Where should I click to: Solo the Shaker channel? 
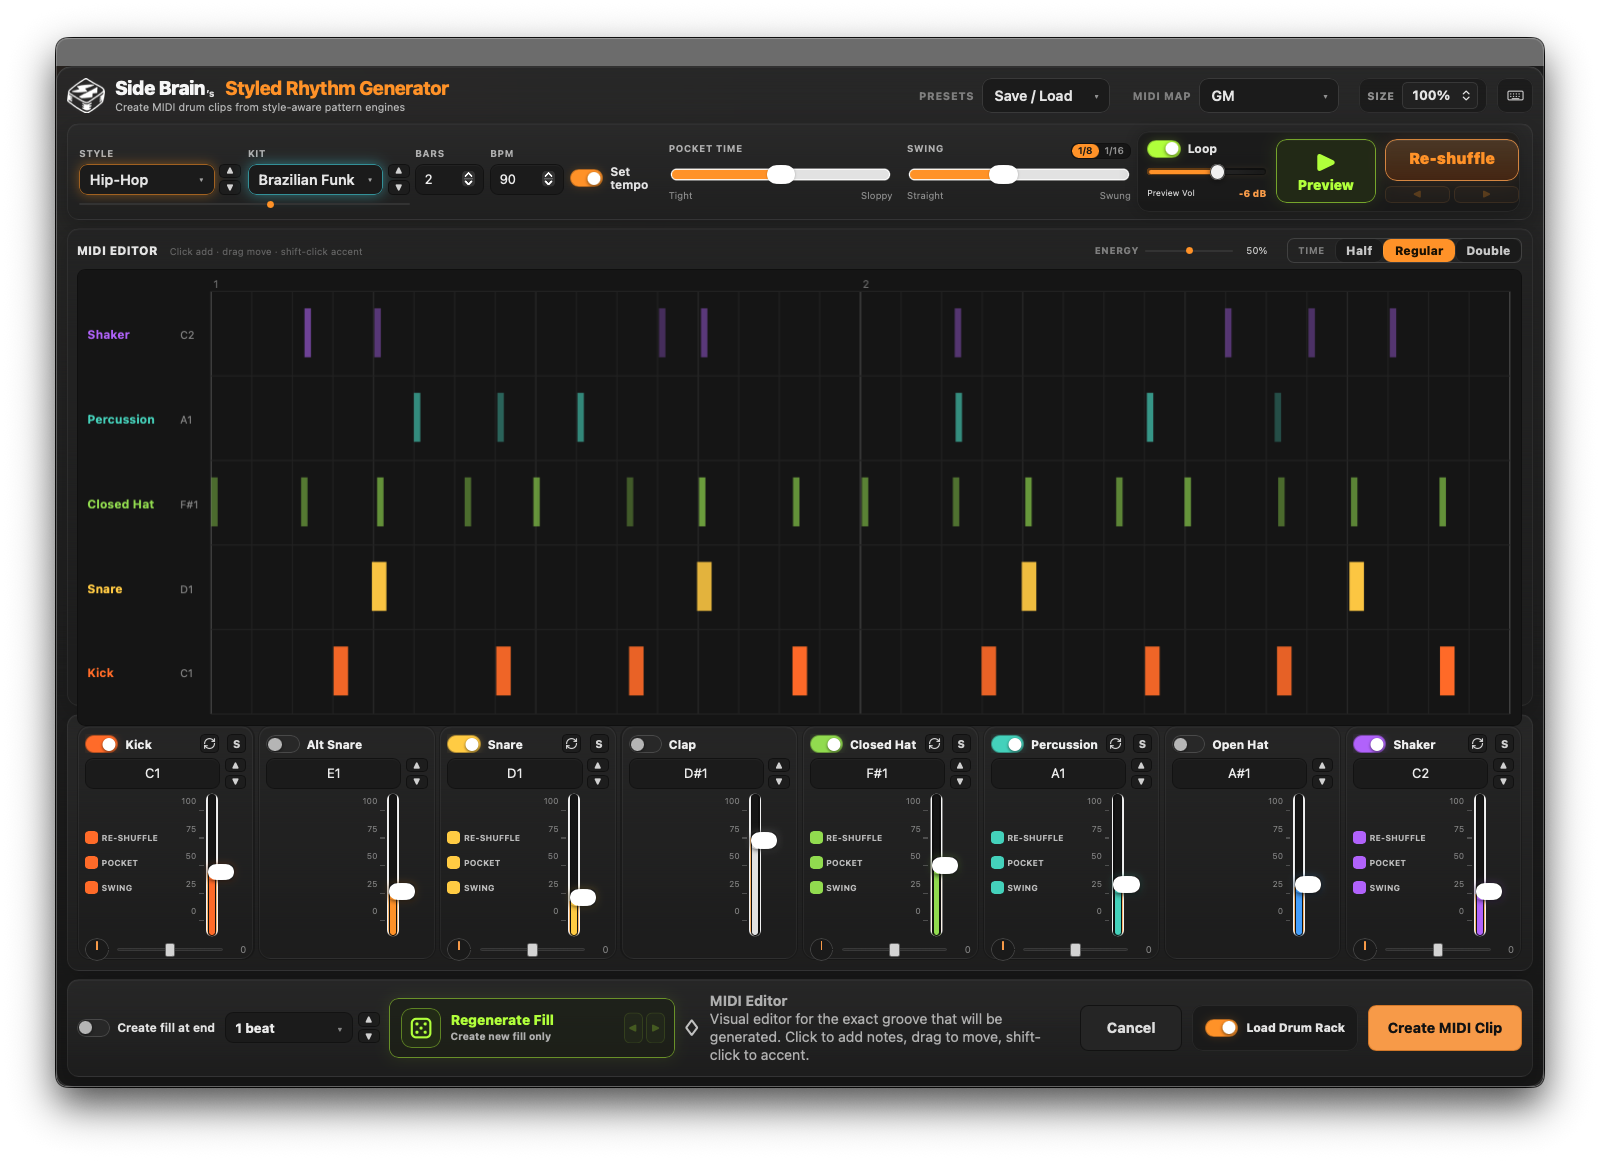tap(1504, 744)
